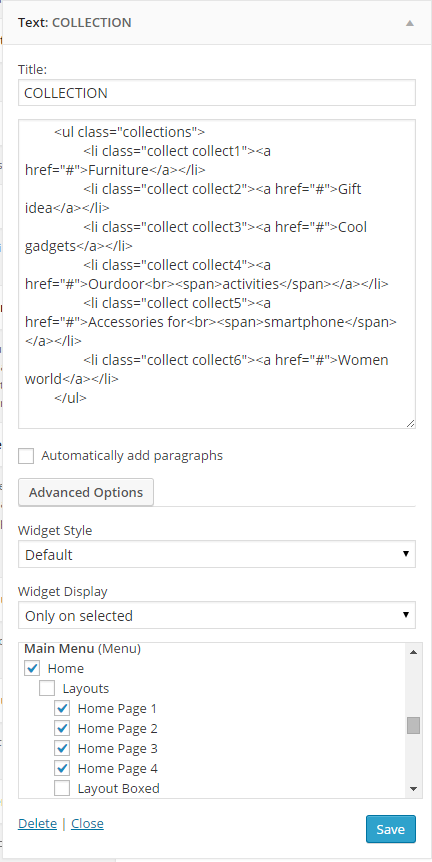This screenshot has height=862, width=432.
Task: Click the Widget Display label
Action: (x=63, y=592)
